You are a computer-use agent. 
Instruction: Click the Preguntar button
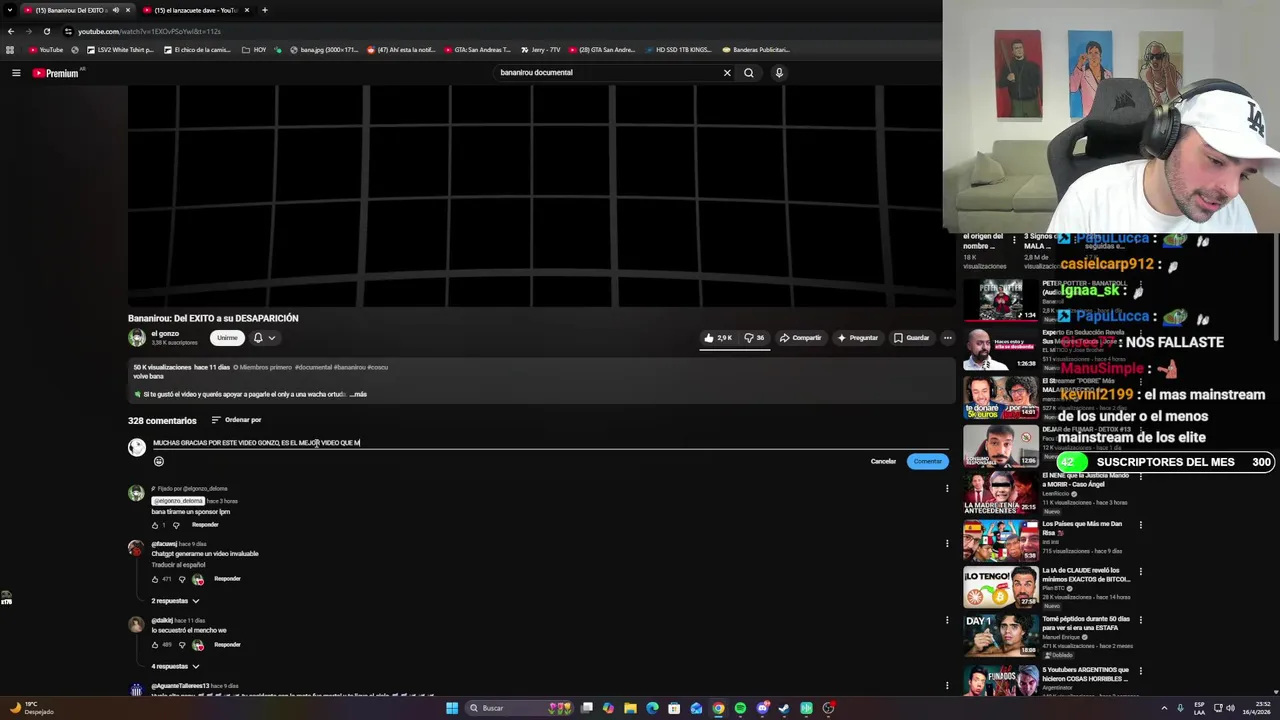(x=857, y=338)
